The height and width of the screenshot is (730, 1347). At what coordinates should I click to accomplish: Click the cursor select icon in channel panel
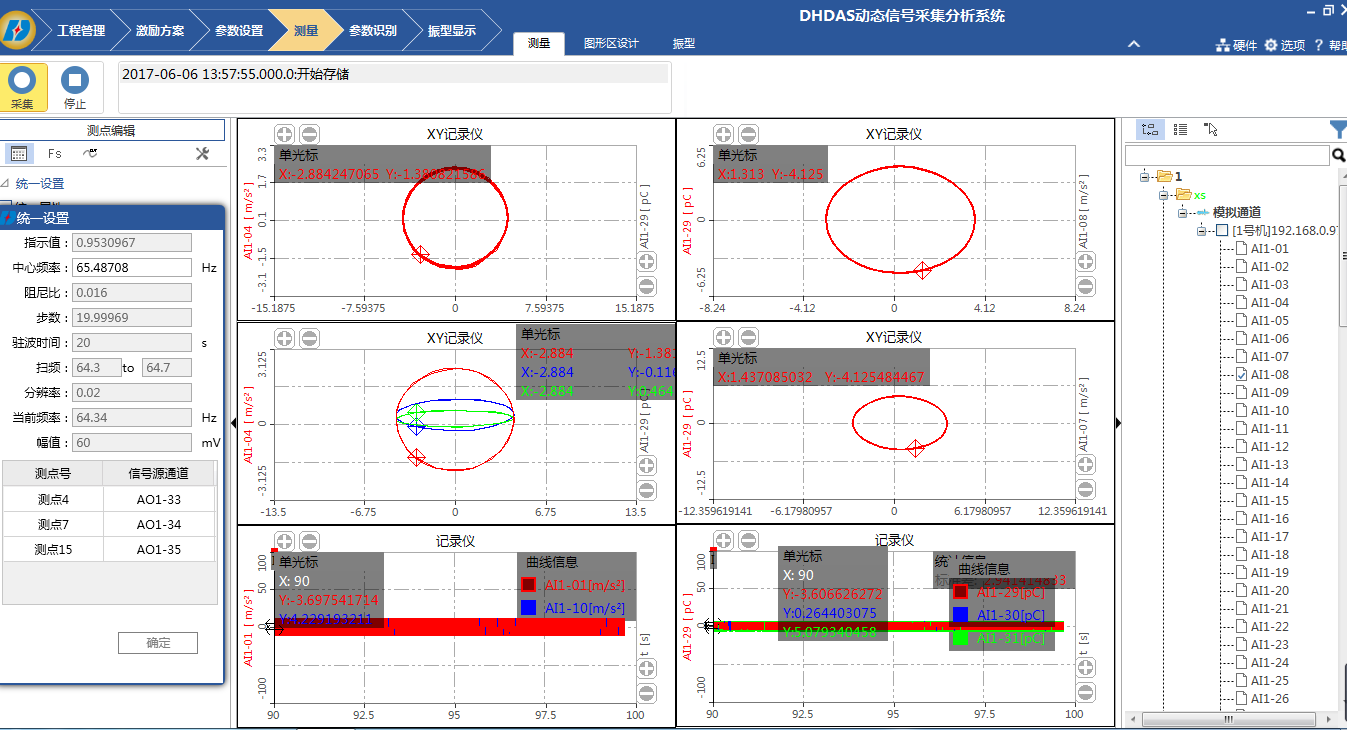1211,129
